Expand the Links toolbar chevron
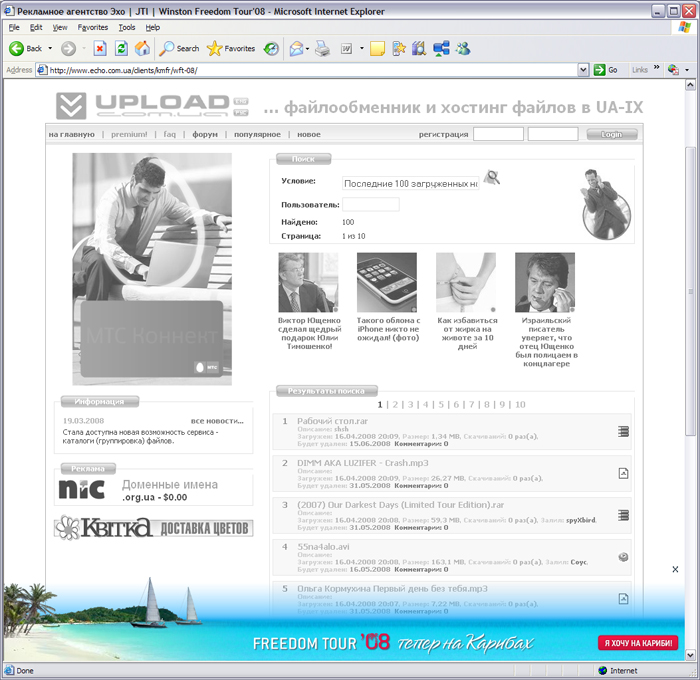Viewport: 700px width, 680px height. click(656, 68)
